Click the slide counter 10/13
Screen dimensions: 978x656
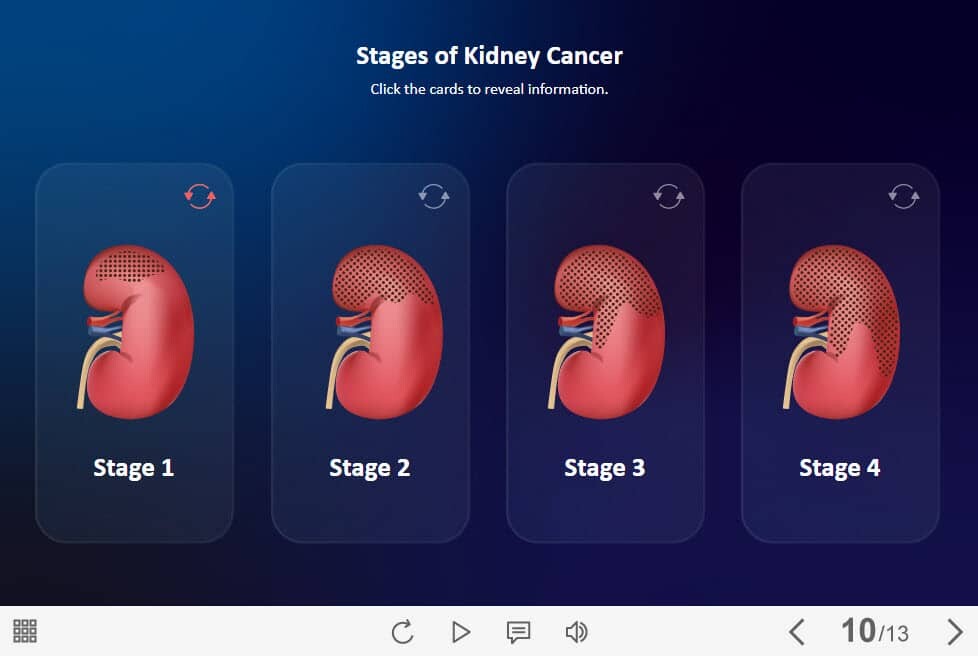pos(875,631)
